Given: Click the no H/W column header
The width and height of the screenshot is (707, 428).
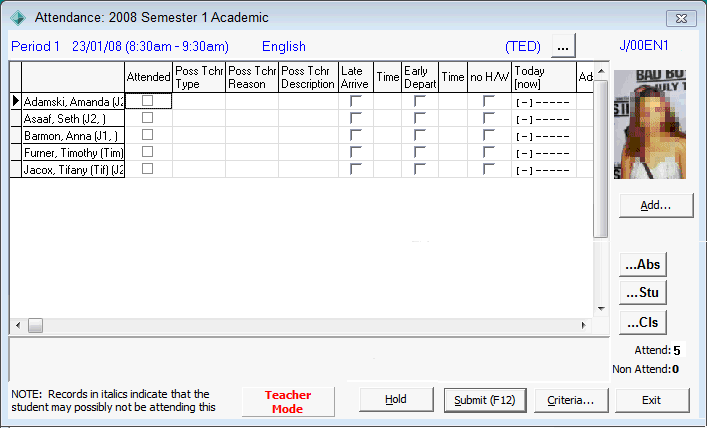Looking at the screenshot, I should coord(489,77).
